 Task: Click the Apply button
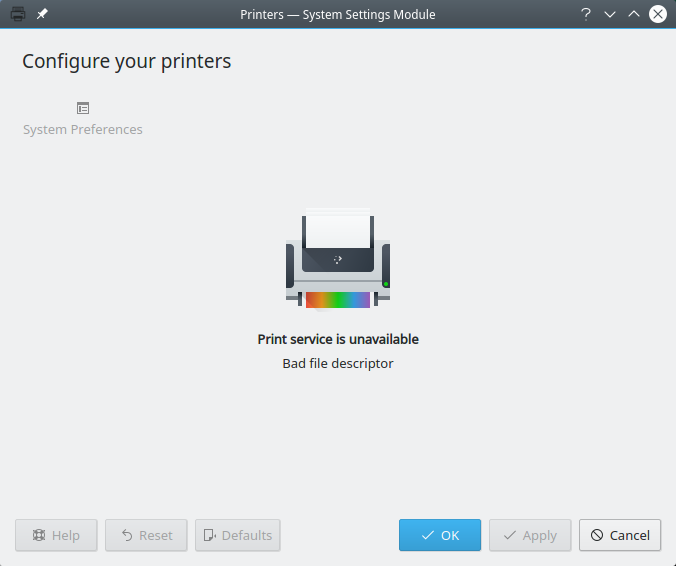tap(530, 535)
